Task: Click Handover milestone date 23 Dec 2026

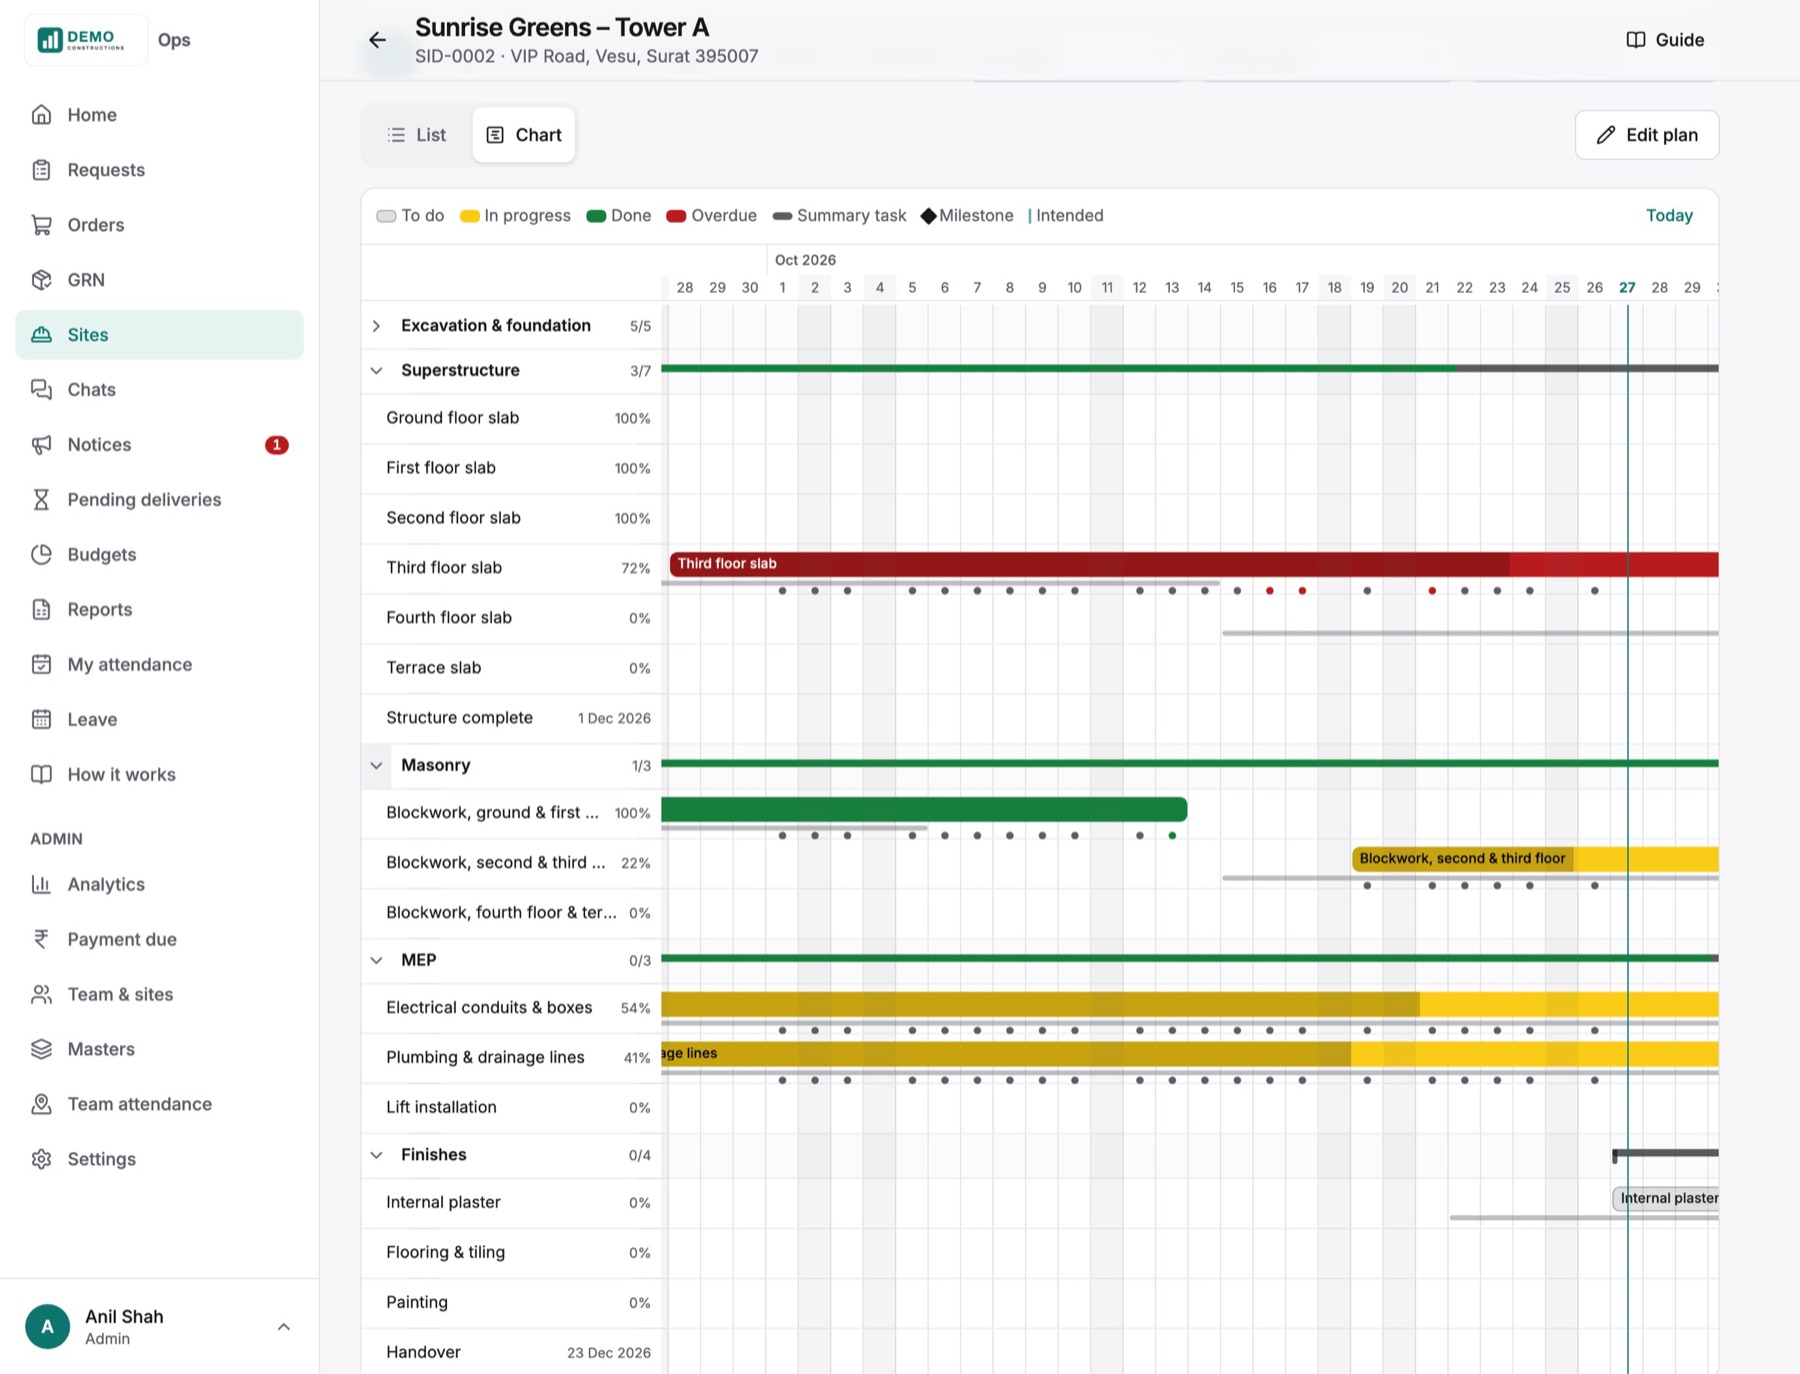Action: pos(608,1353)
